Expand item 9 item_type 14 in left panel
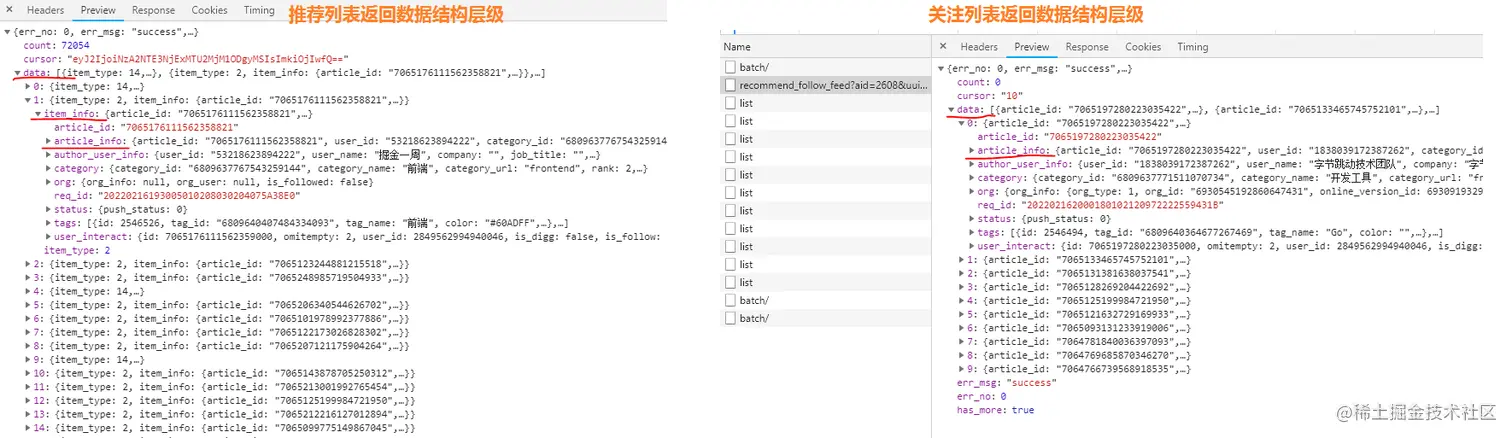The width and height of the screenshot is (1512, 438). [x=27, y=359]
